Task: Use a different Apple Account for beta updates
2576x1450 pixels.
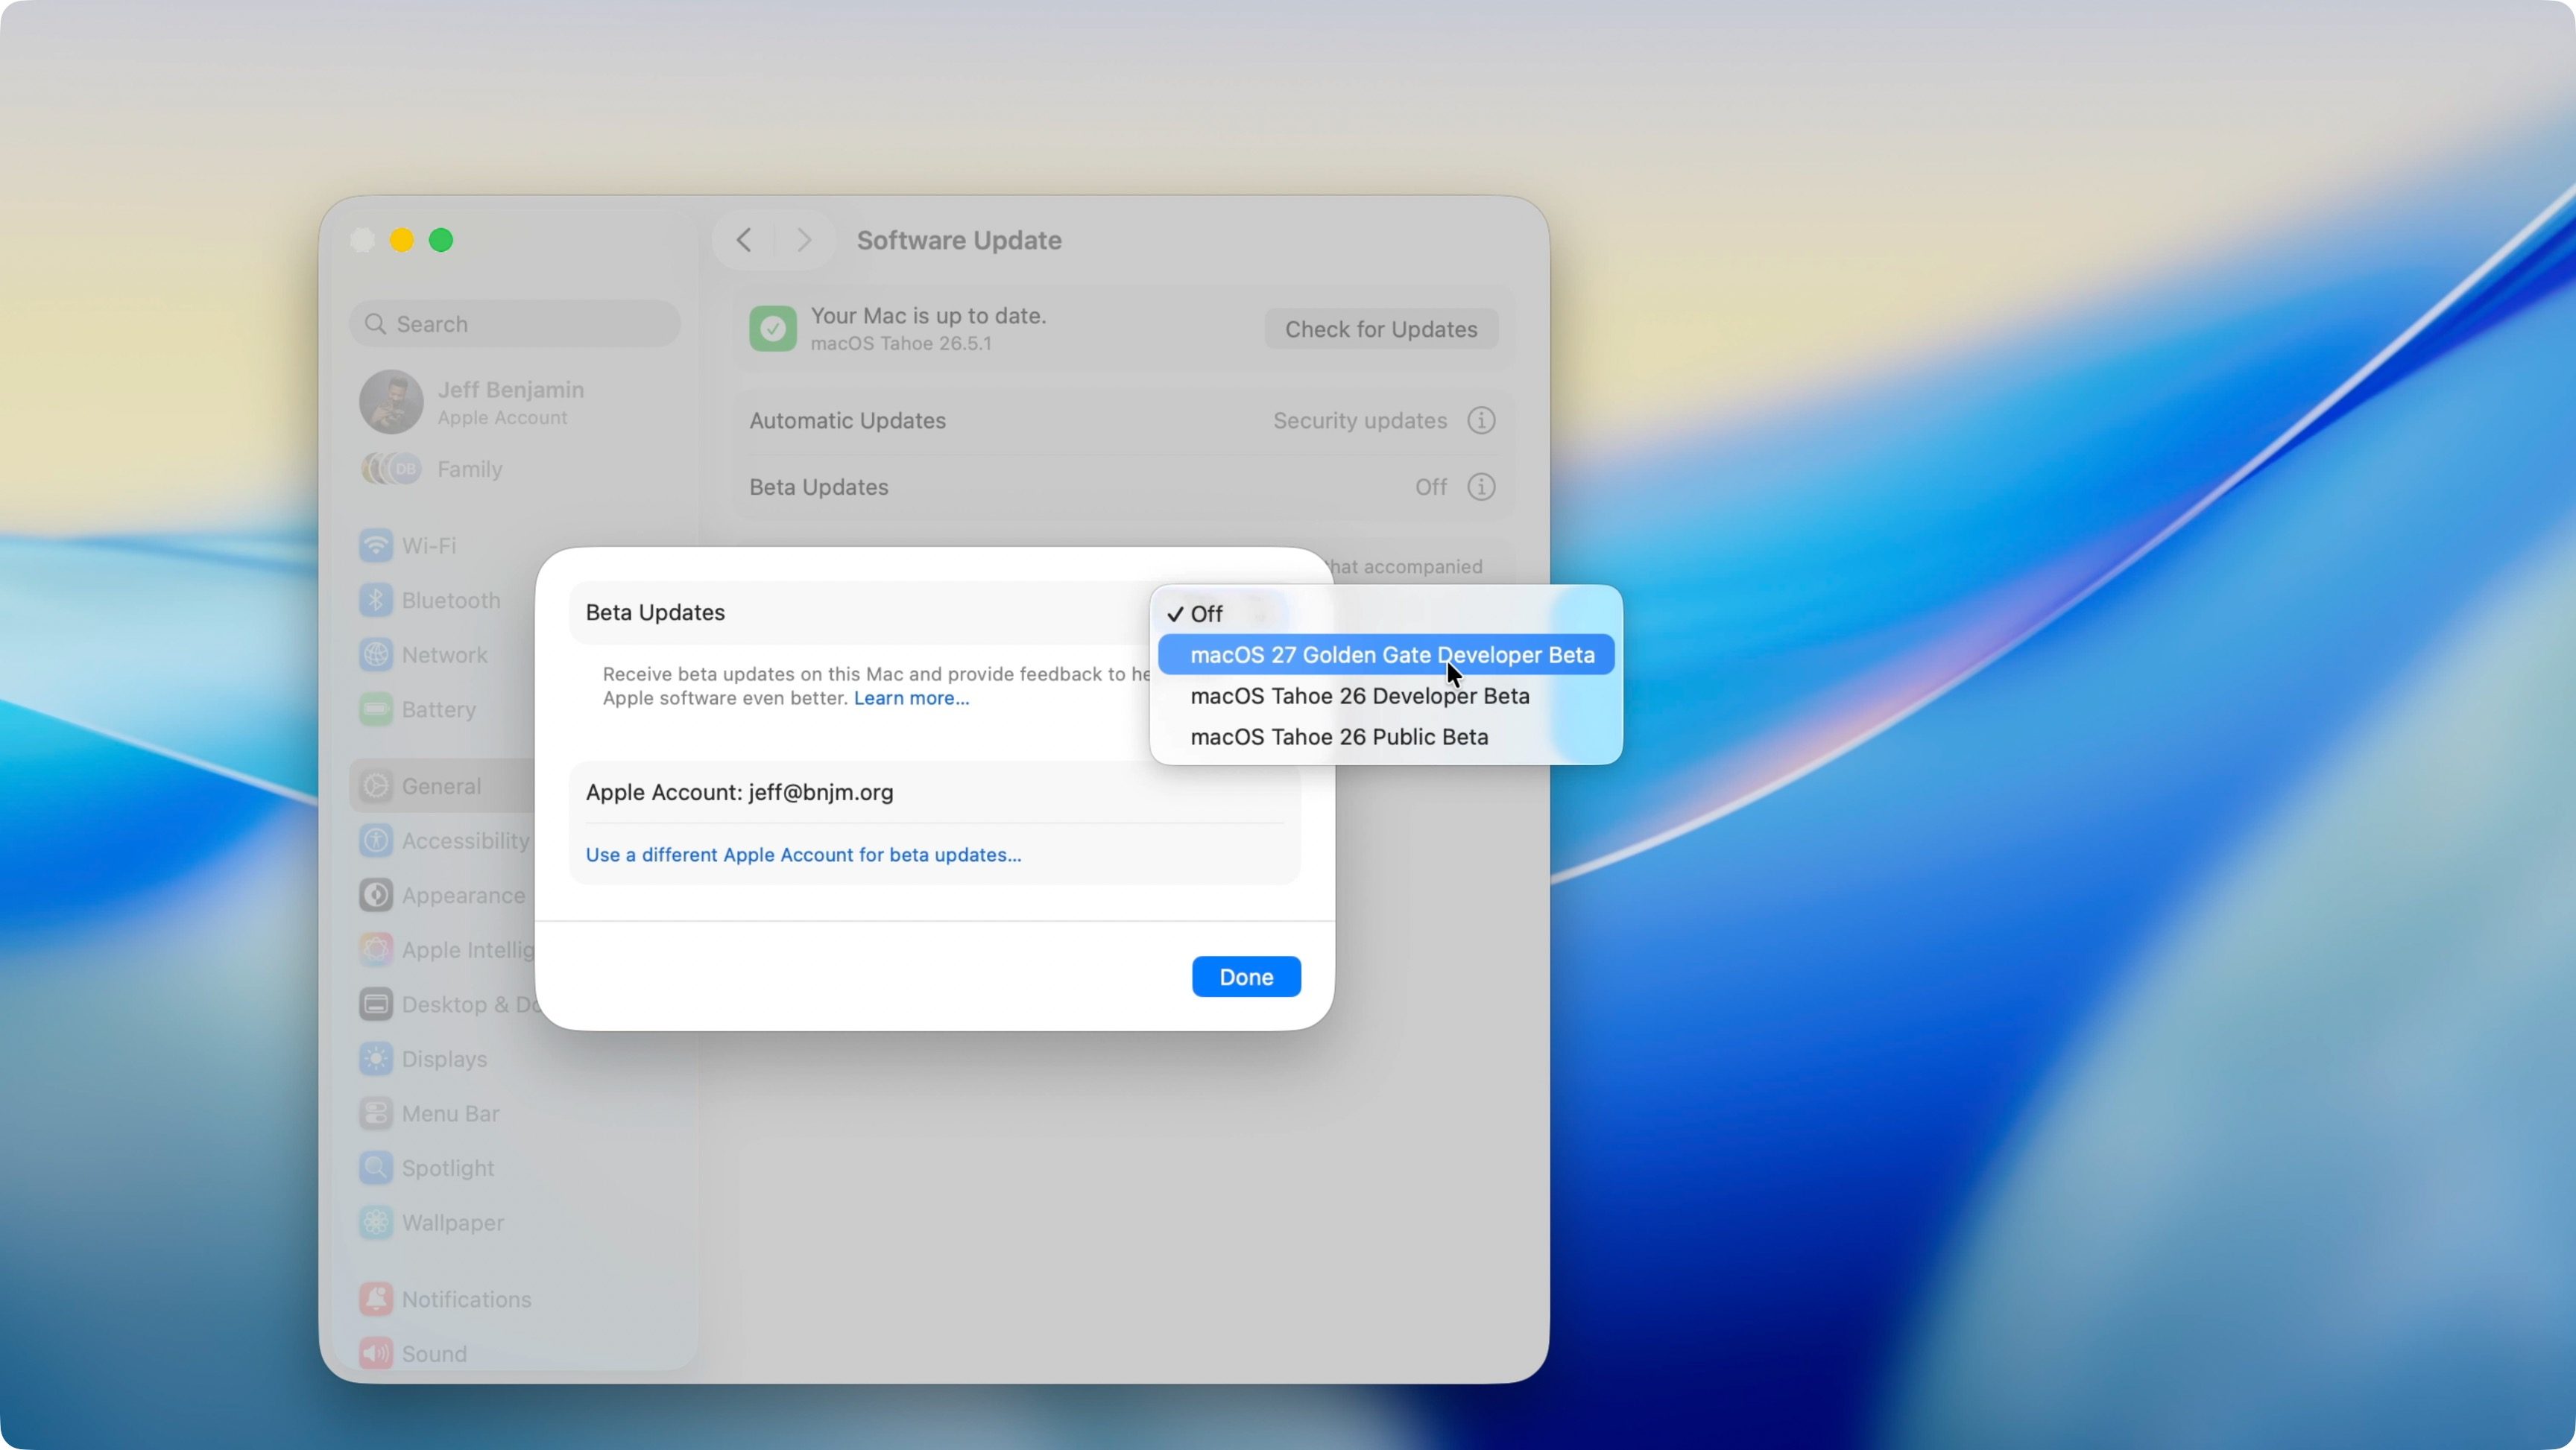Action: coord(803,855)
